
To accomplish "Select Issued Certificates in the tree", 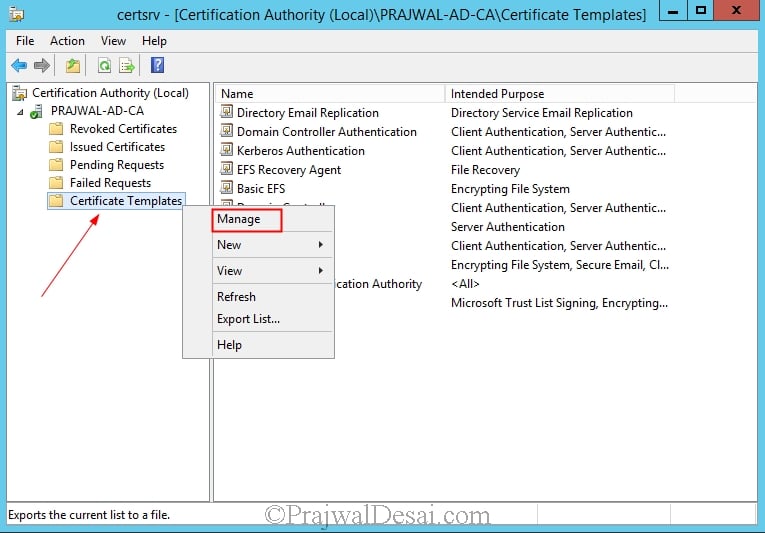I will pyautogui.click(x=117, y=147).
